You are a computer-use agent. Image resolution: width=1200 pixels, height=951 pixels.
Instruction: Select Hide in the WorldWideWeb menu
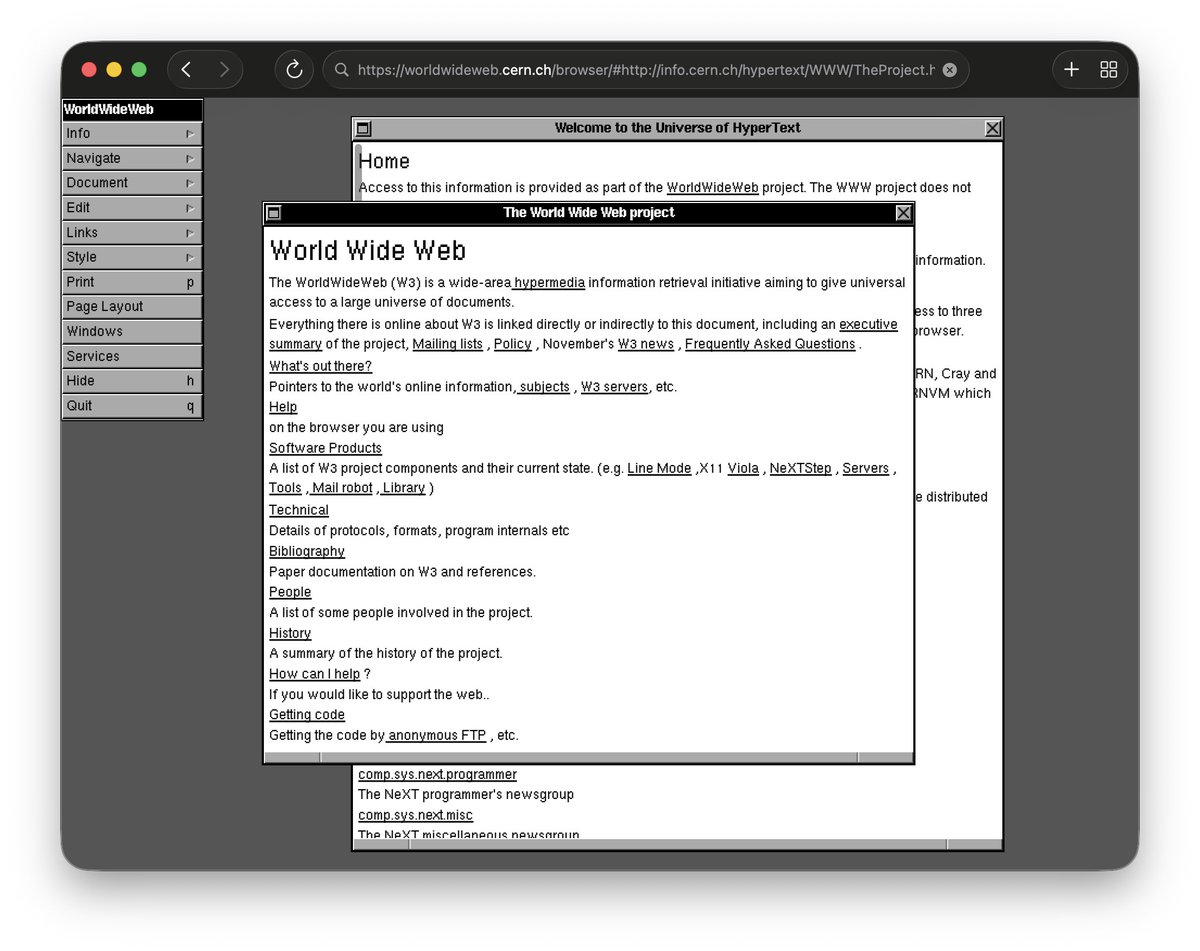click(132, 381)
